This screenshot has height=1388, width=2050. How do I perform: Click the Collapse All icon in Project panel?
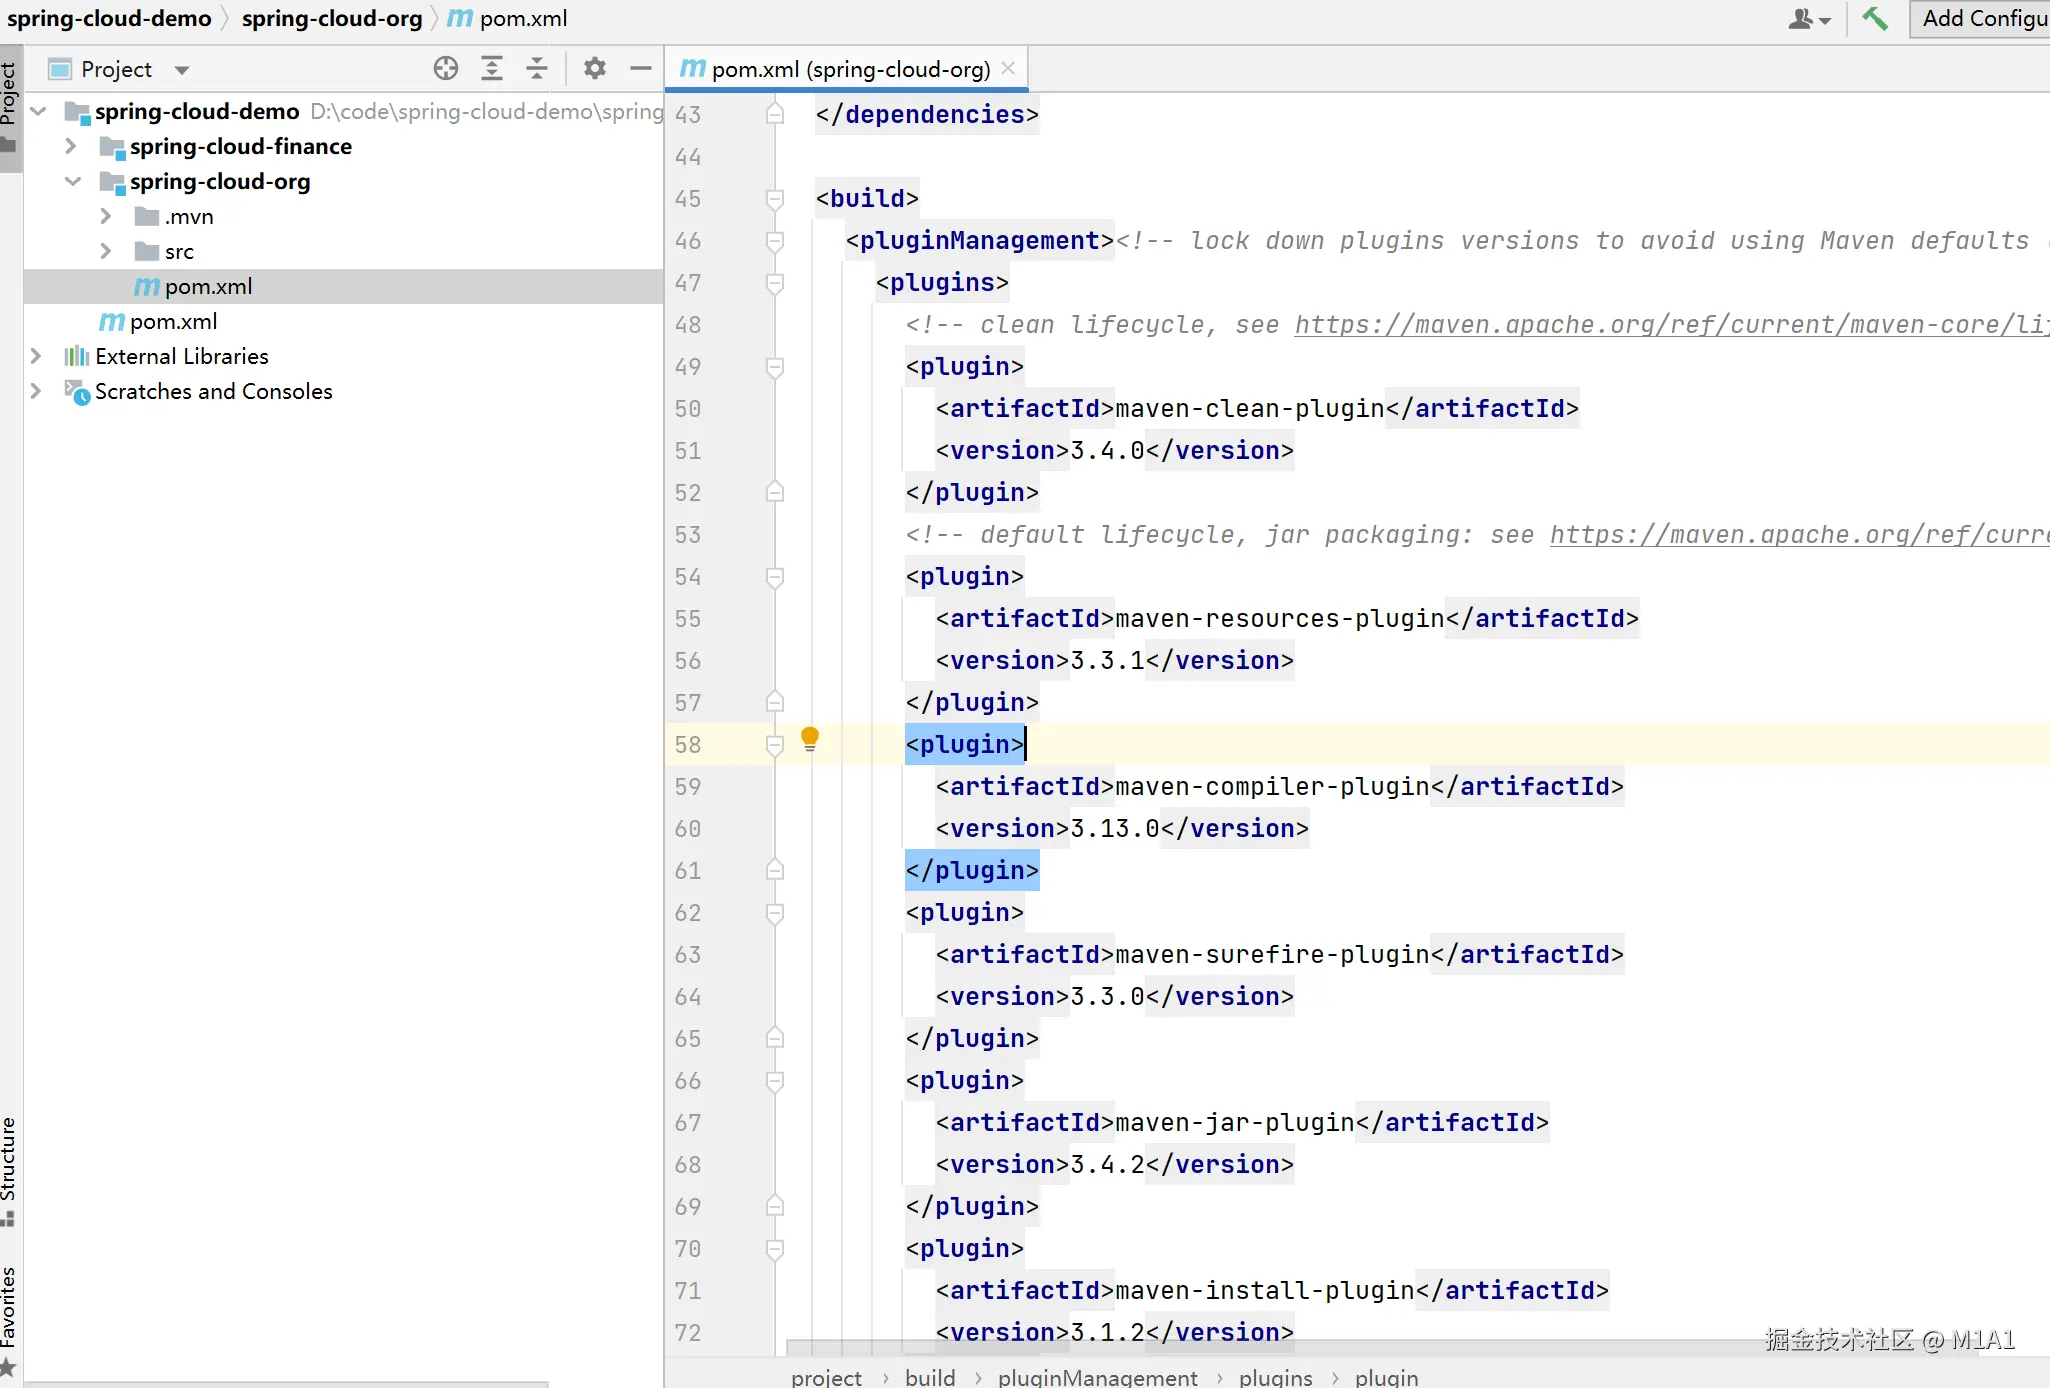pyautogui.click(x=537, y=69)
